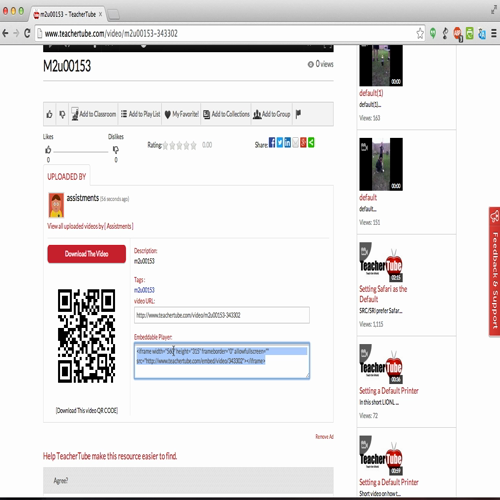Open Setting Safari as the Default thumbnail
The image size is (500, 500).
click(x=381, y=262)
